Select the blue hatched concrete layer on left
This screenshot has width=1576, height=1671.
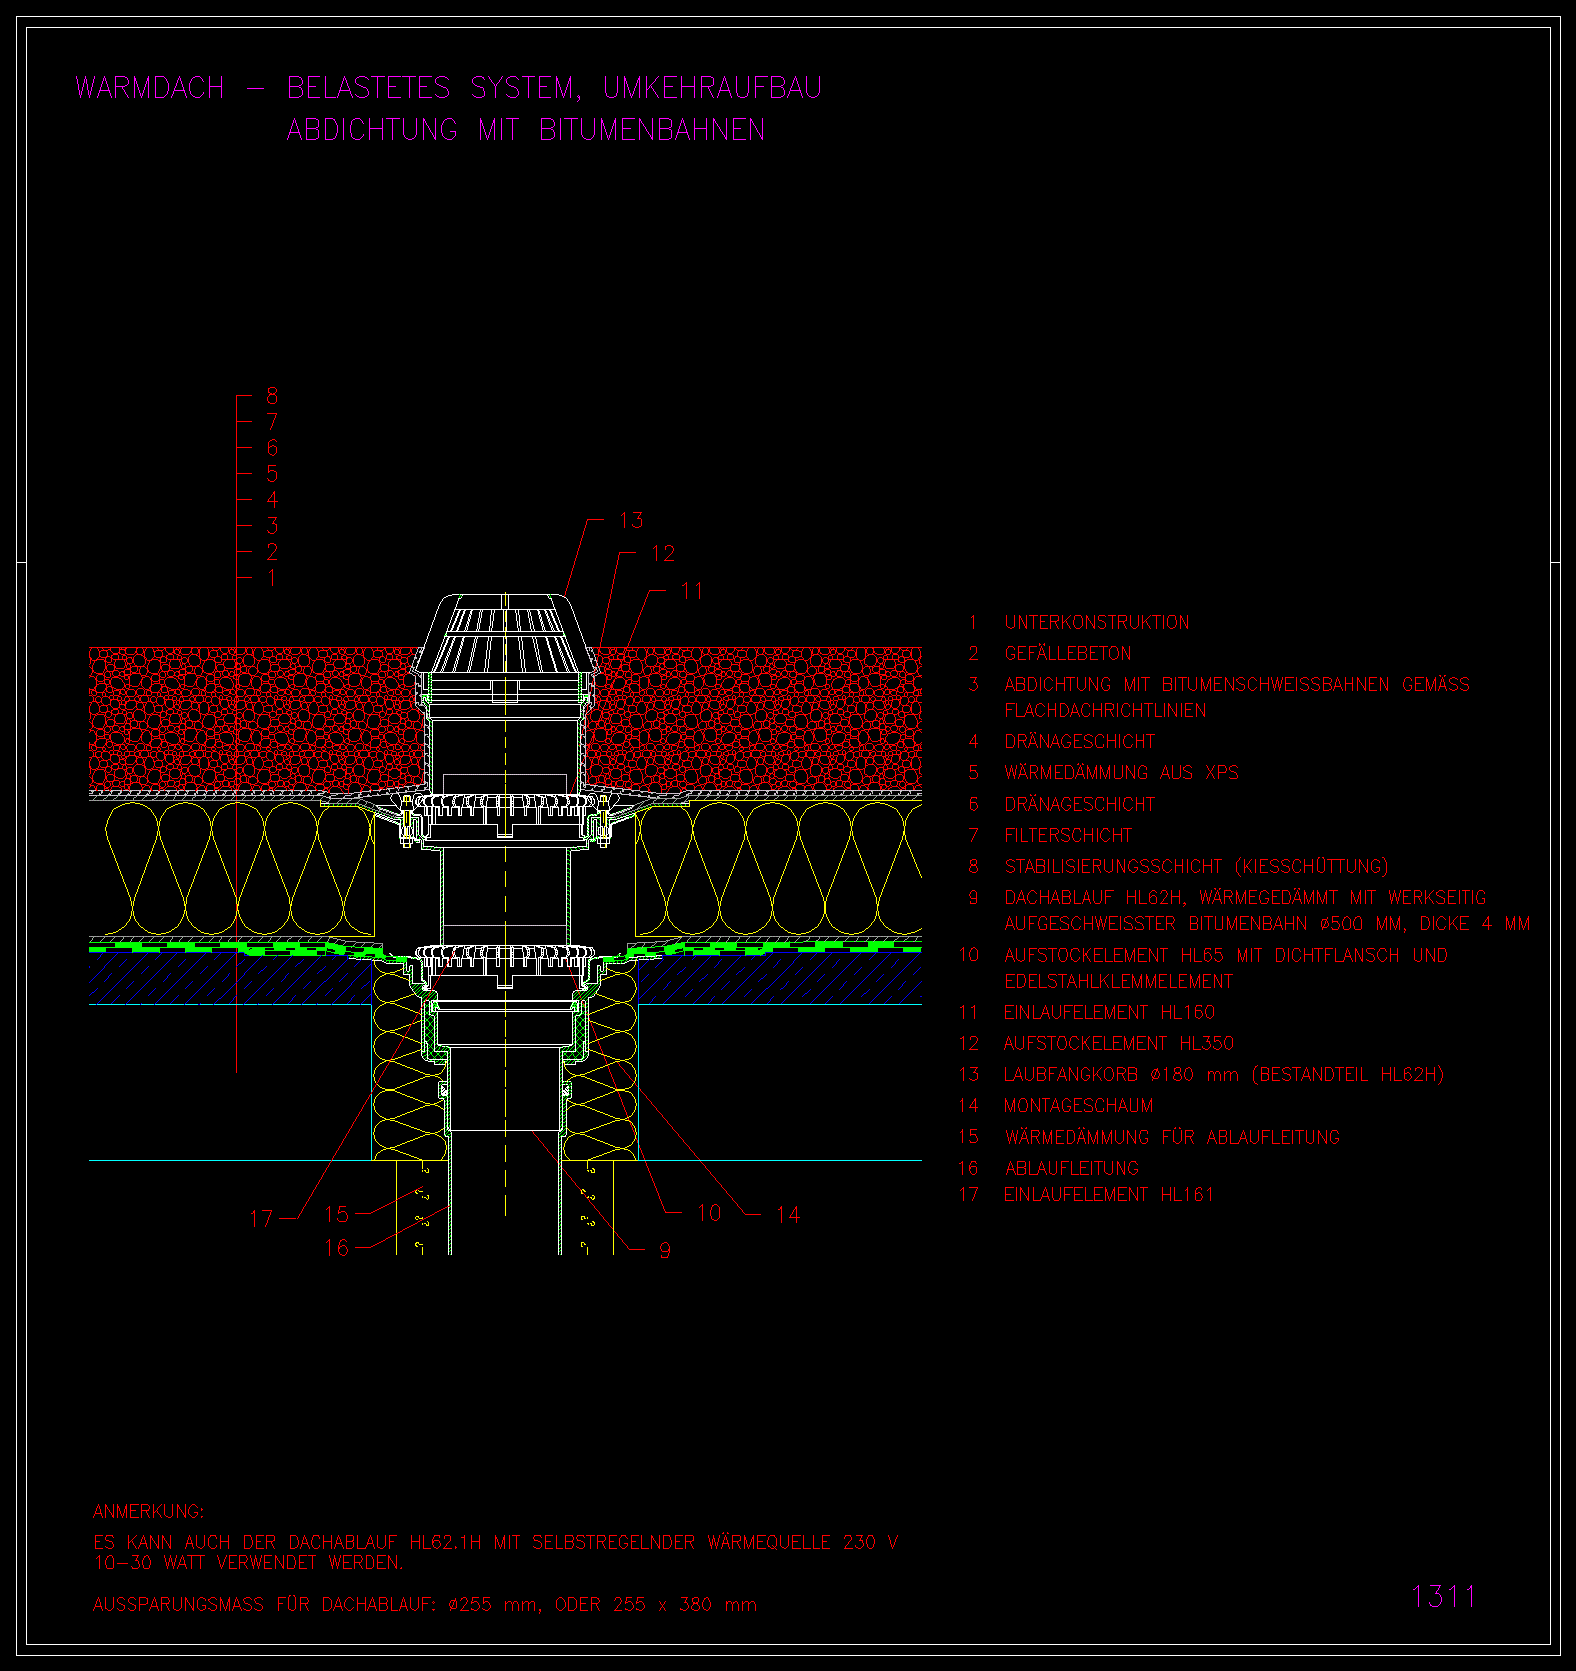(230, 978)
